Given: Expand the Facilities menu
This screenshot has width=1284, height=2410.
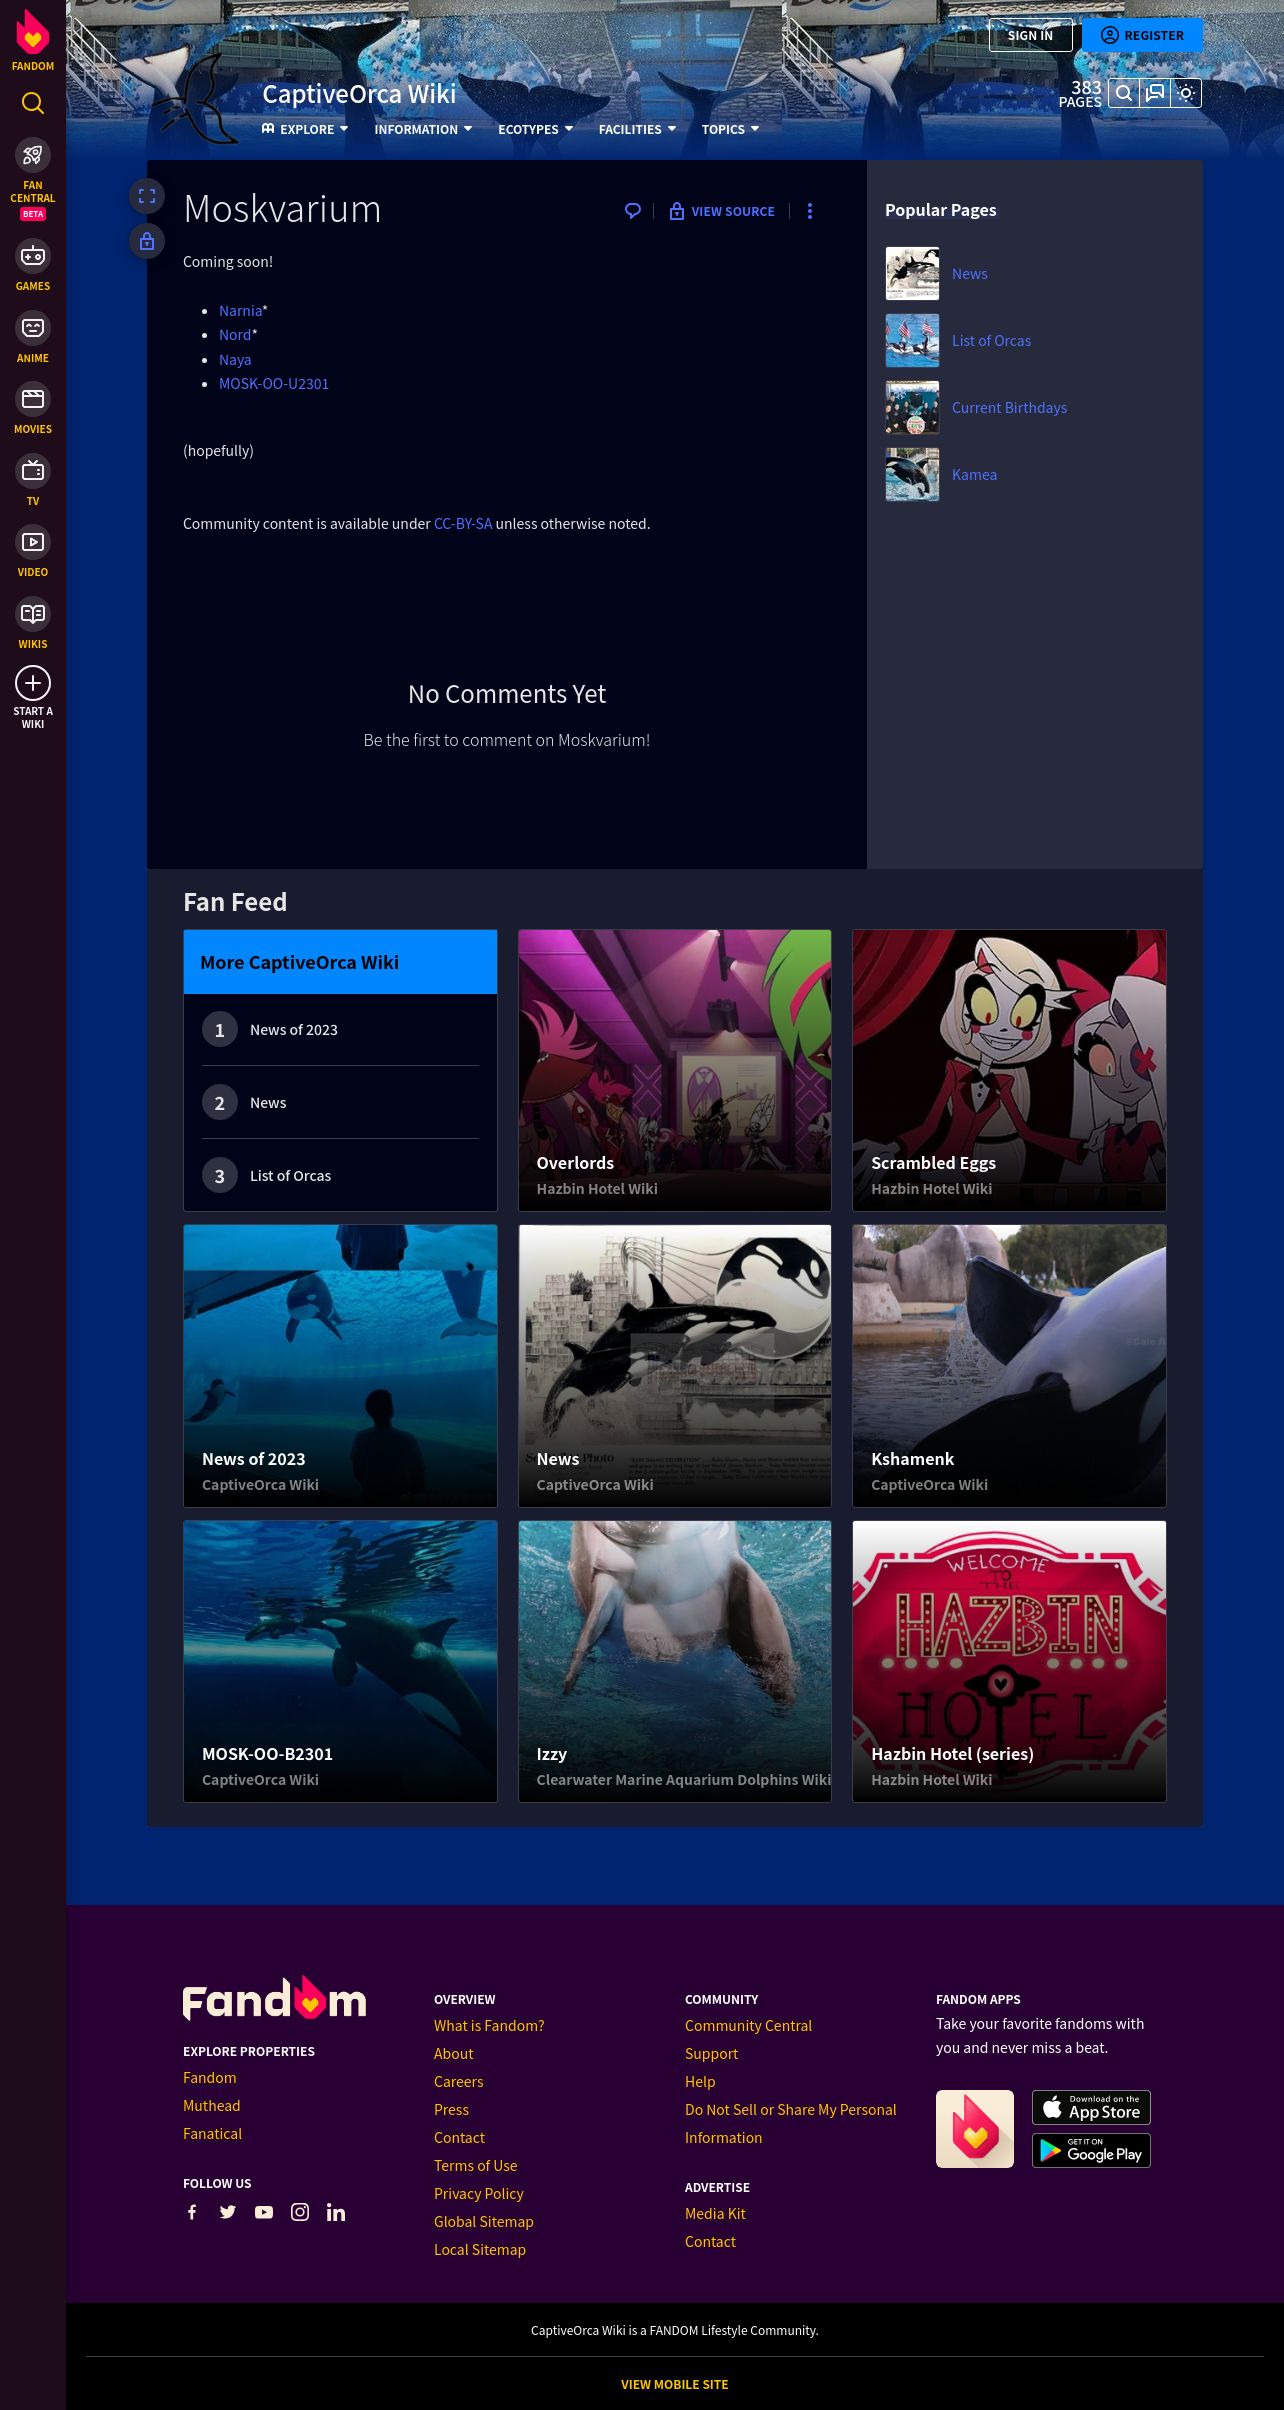Looking at the screenshot, I should click(637, 129).
